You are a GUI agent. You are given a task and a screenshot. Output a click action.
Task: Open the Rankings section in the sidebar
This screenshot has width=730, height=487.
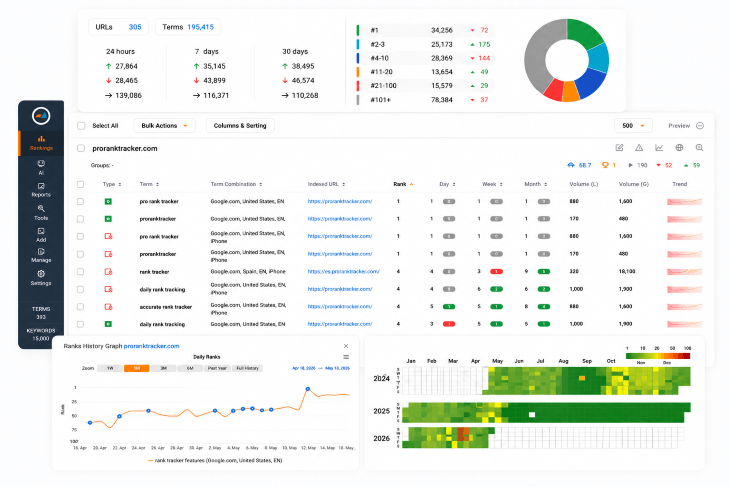41,143
